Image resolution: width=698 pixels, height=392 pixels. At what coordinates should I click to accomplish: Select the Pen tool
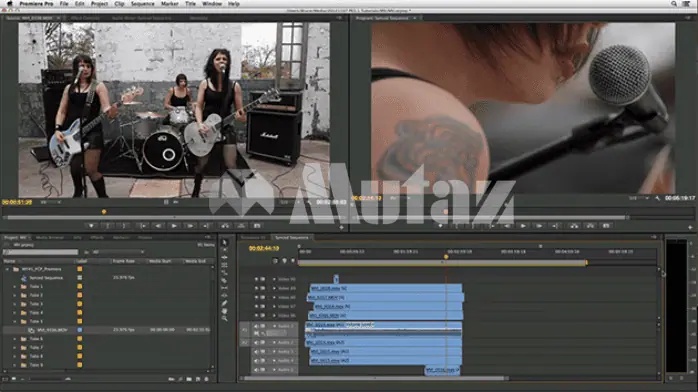click(x=224, y=303)
